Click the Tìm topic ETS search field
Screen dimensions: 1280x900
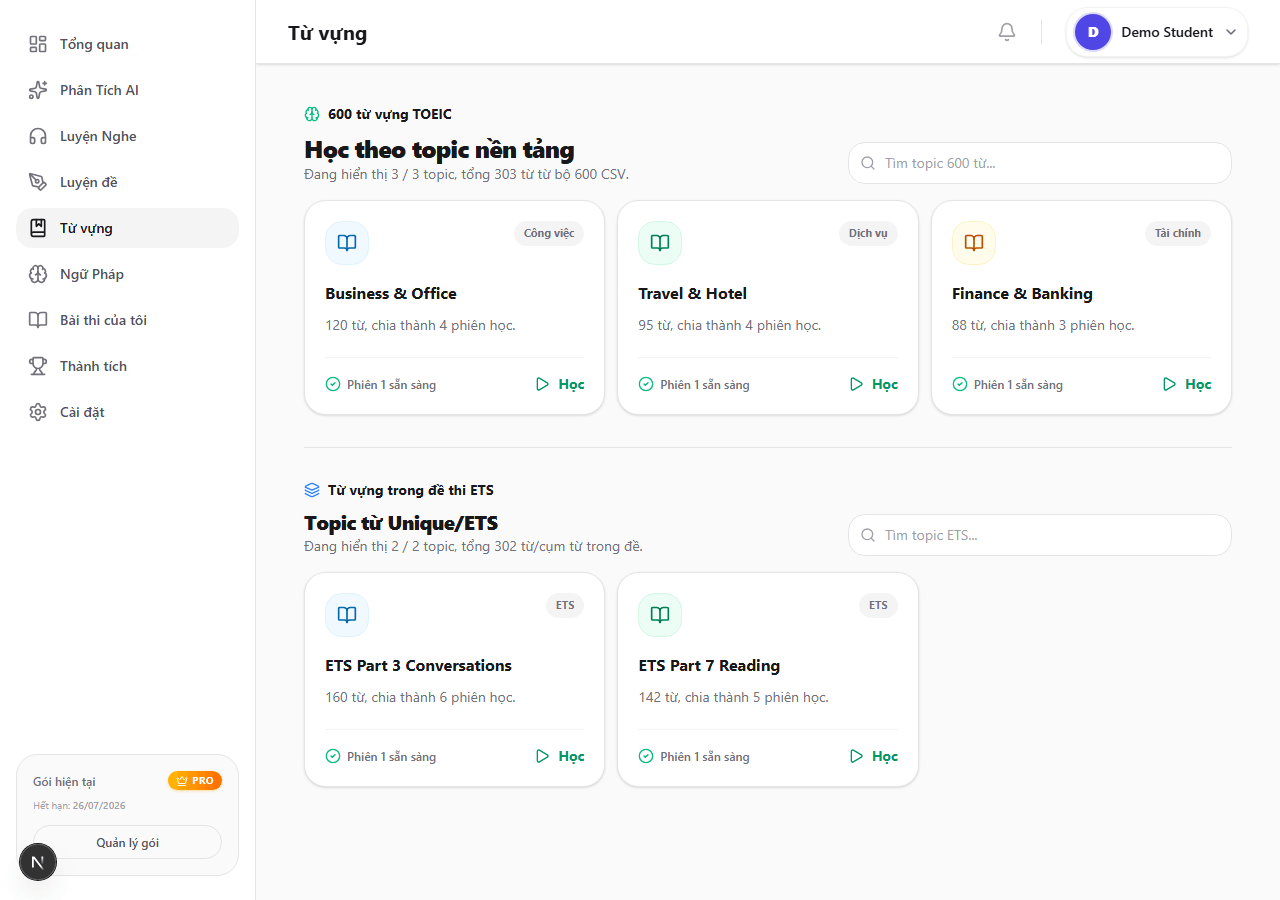point(1040,535)
